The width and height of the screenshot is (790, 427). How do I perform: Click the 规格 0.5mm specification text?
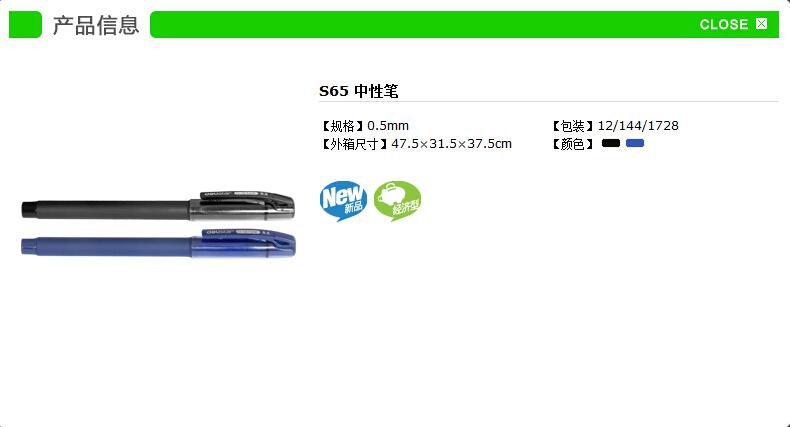point(364,126)
